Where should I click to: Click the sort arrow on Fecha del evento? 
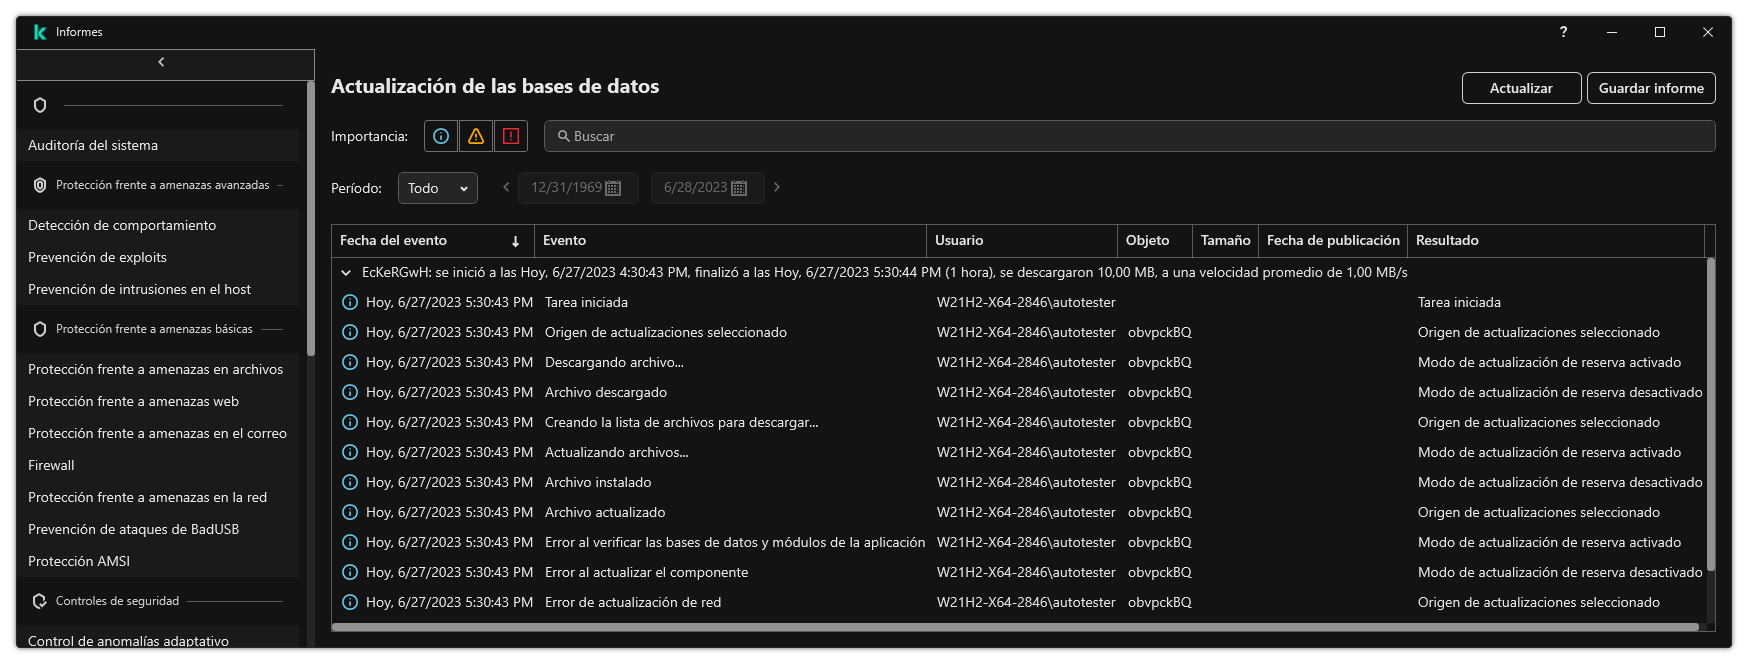515,241
